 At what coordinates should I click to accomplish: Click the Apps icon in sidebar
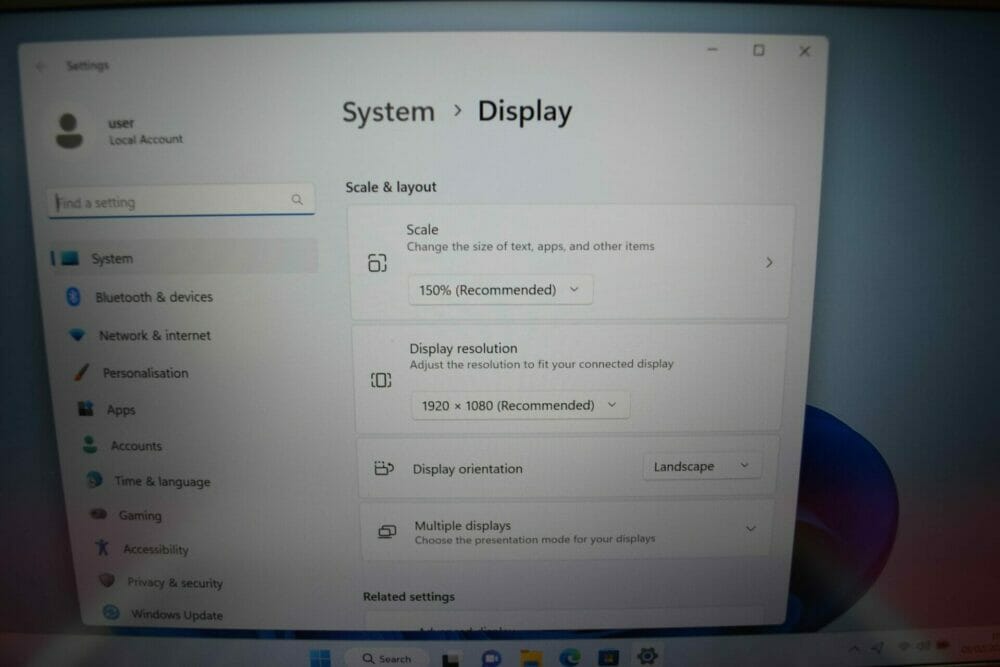[x=85, y=409]
